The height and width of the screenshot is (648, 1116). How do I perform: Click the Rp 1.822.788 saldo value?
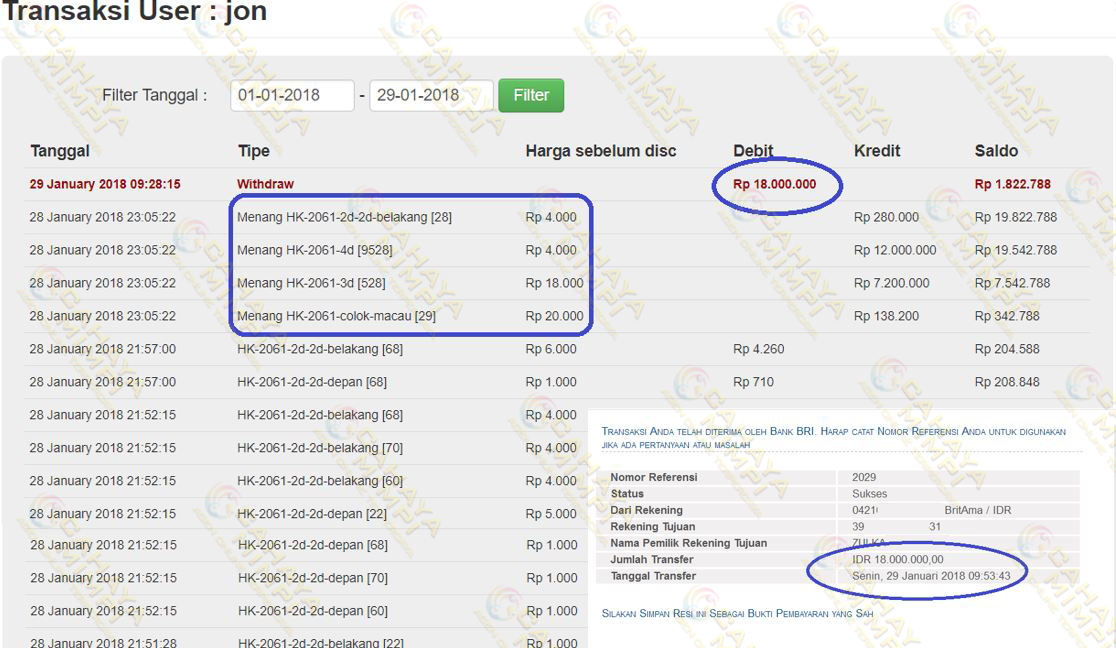pos(1012,184)
